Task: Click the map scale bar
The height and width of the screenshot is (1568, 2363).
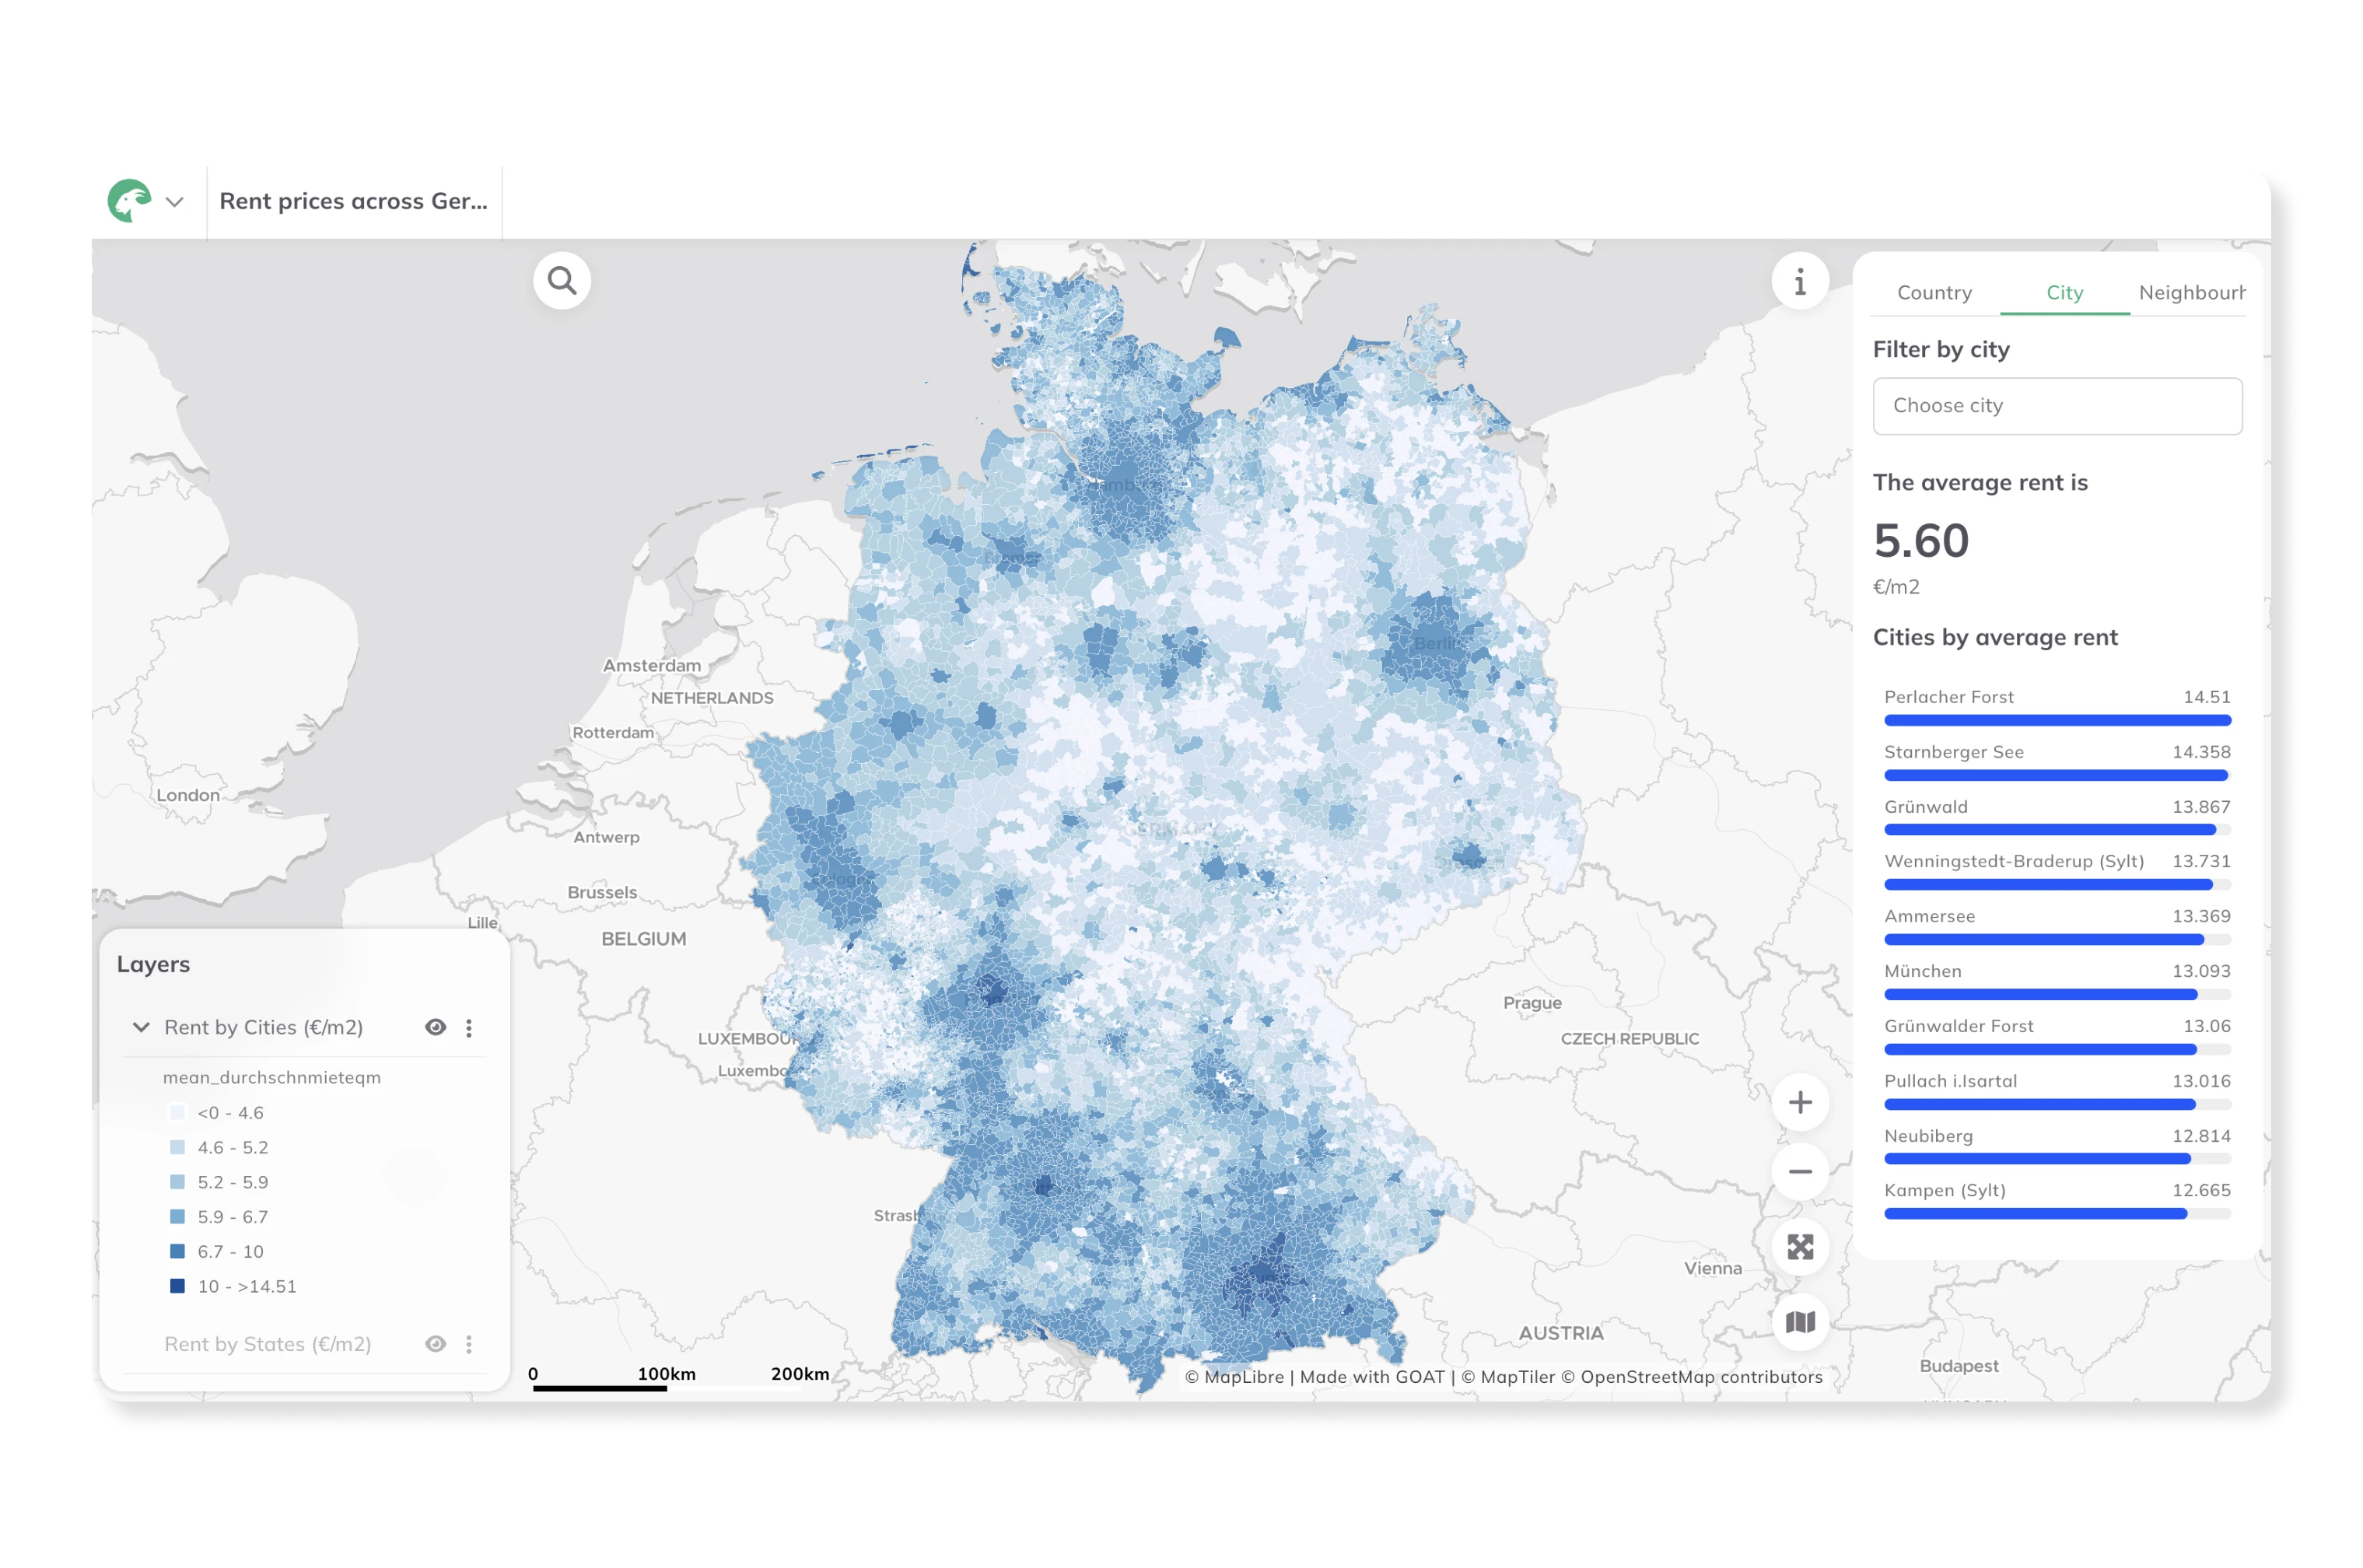Action: click(x=680, y=1379)
